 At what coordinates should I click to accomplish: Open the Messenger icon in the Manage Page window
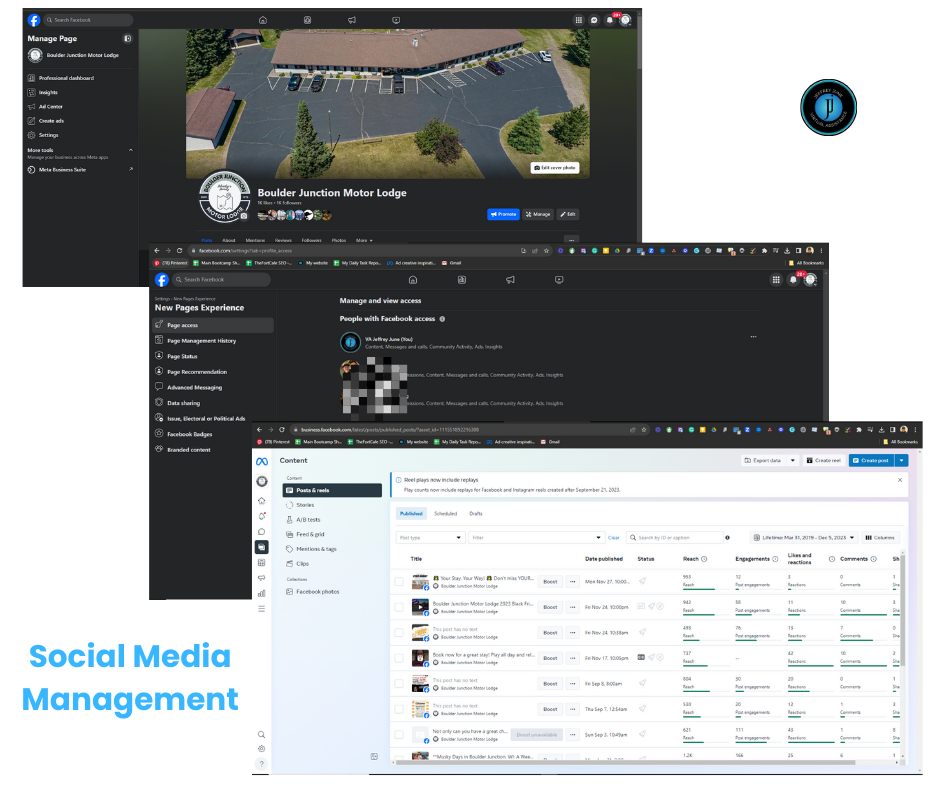click(x=594, y=20)
